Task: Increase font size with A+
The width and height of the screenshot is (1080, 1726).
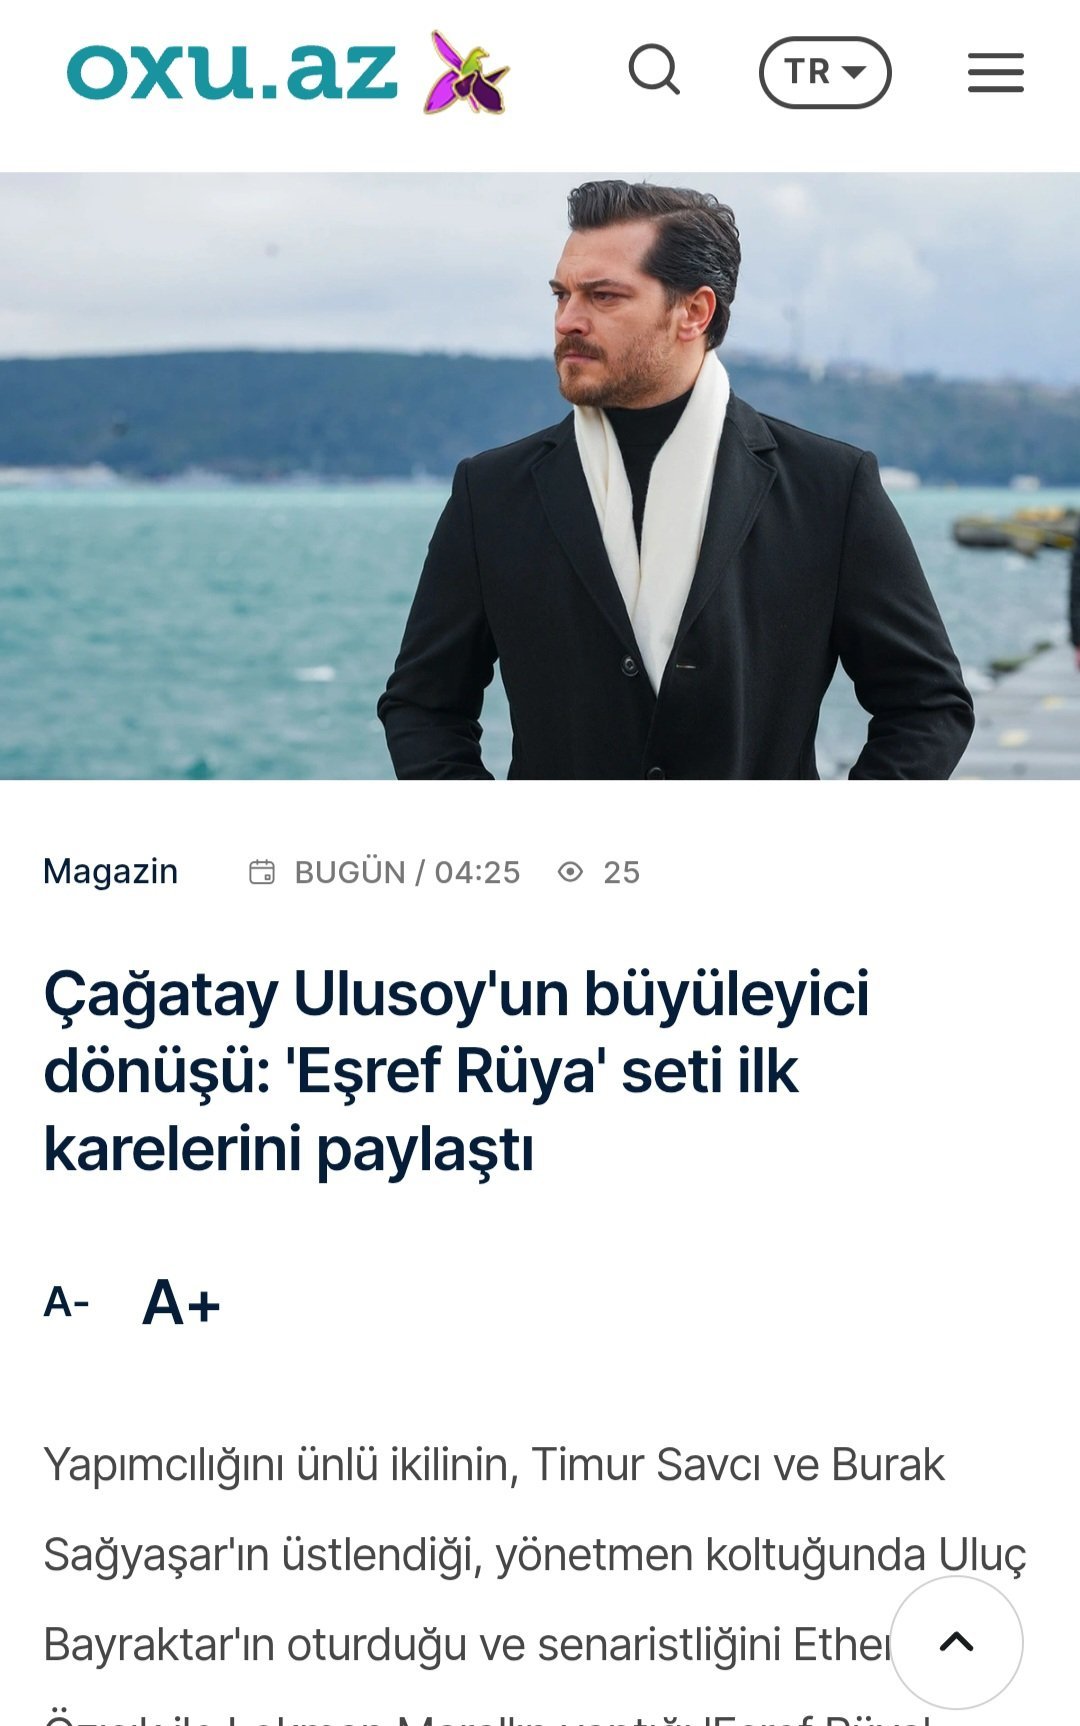Action: click(x=181, y=1303)
